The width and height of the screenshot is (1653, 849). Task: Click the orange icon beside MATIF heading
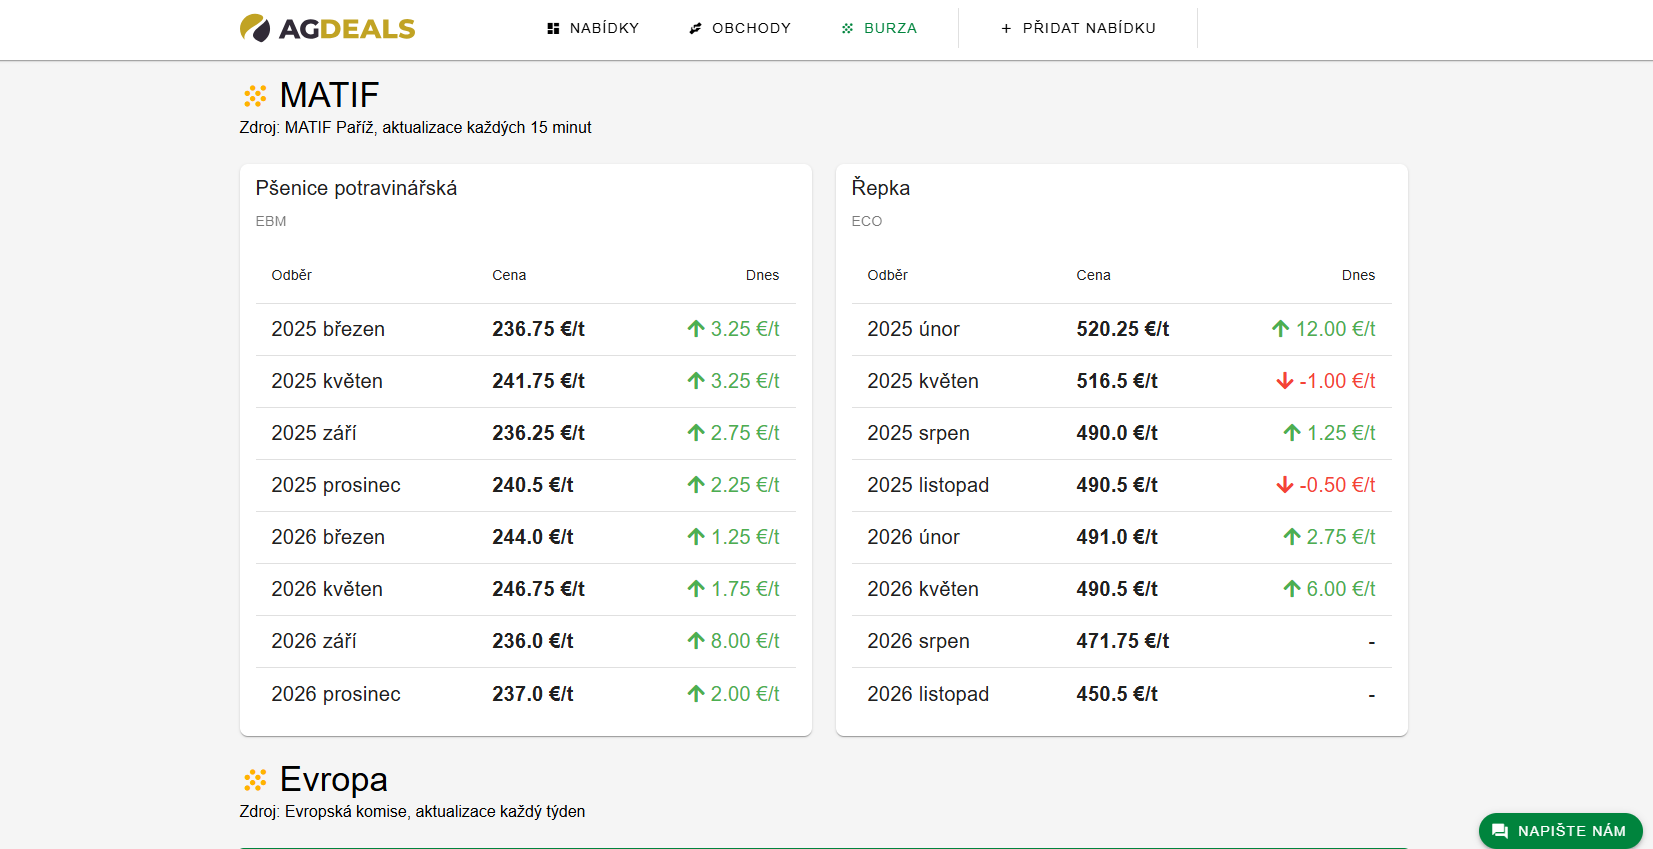255,96
